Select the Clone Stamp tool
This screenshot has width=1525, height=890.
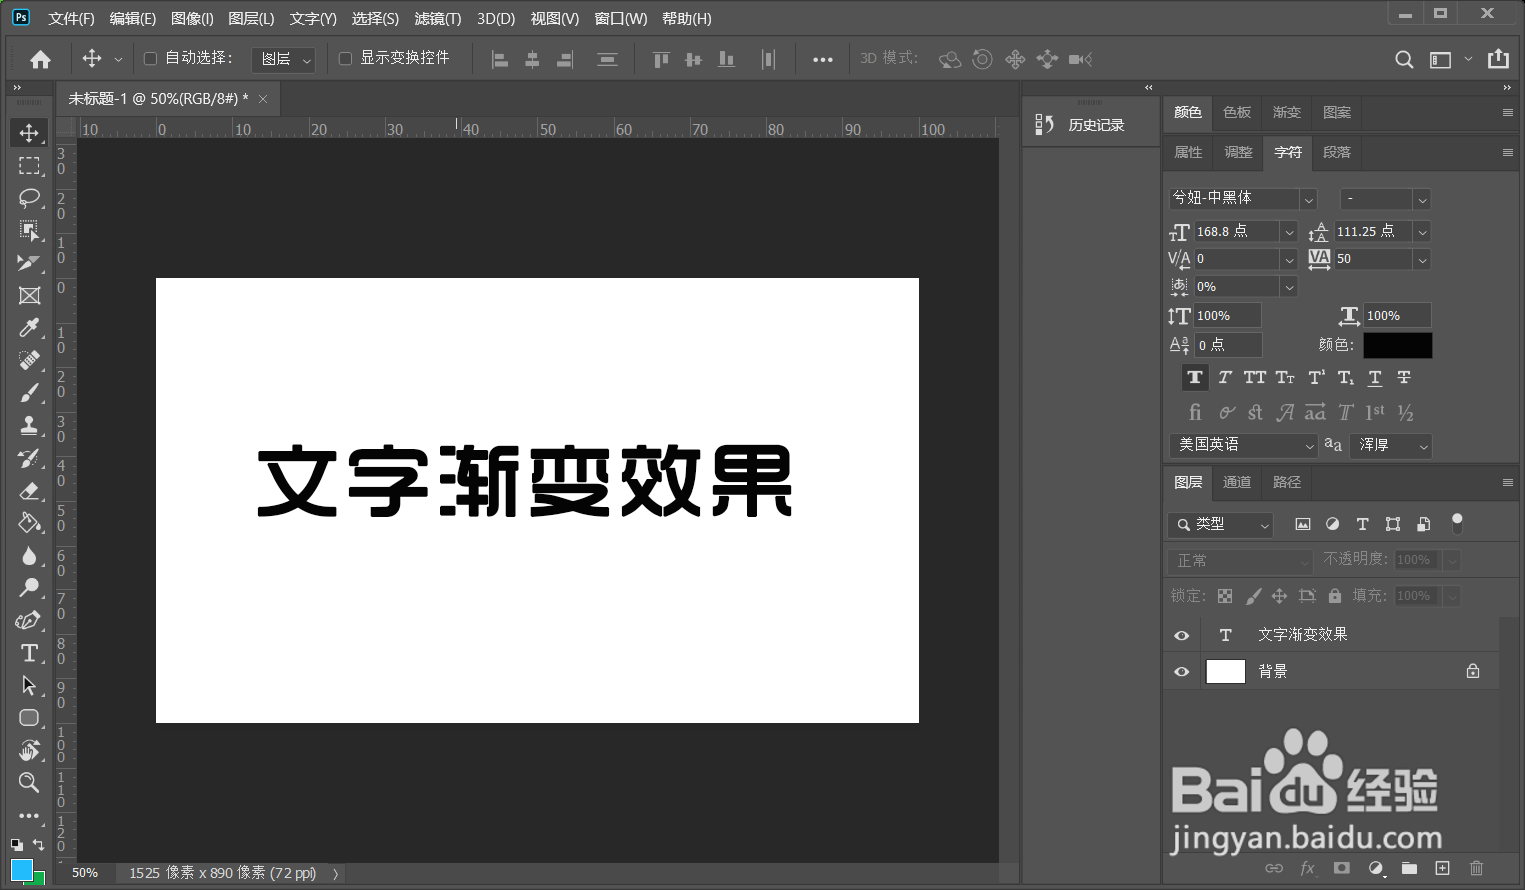(x=29, y=425)
